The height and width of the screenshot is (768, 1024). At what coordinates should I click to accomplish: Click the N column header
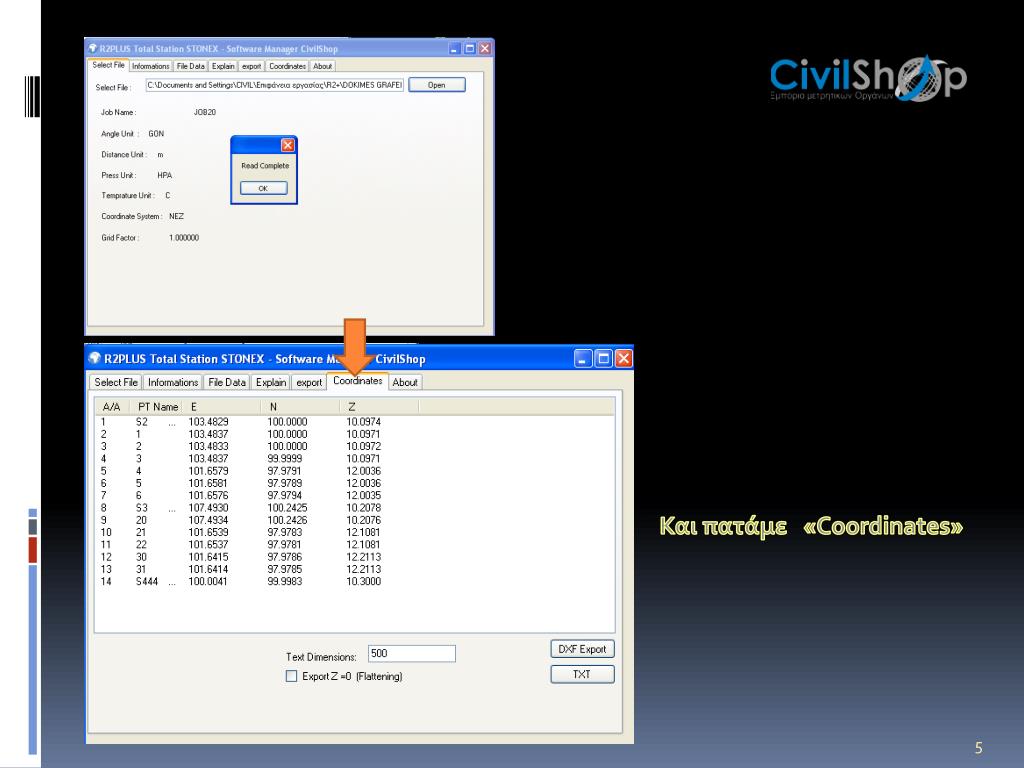click(300, 407)
